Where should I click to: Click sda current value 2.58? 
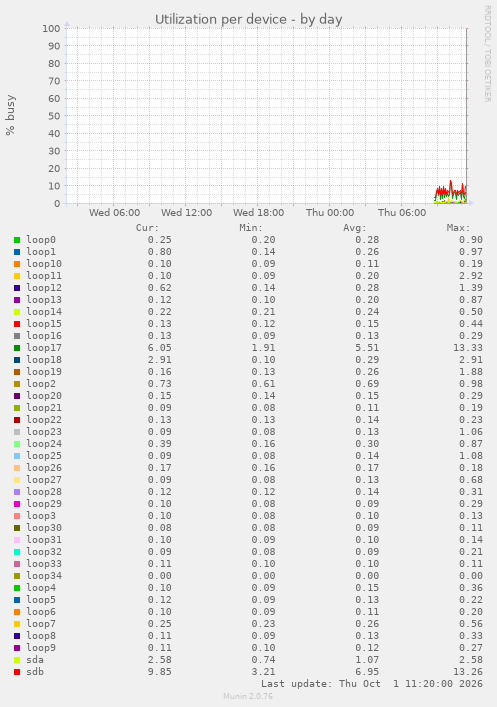pyautogui.click(x=160, y=660)
